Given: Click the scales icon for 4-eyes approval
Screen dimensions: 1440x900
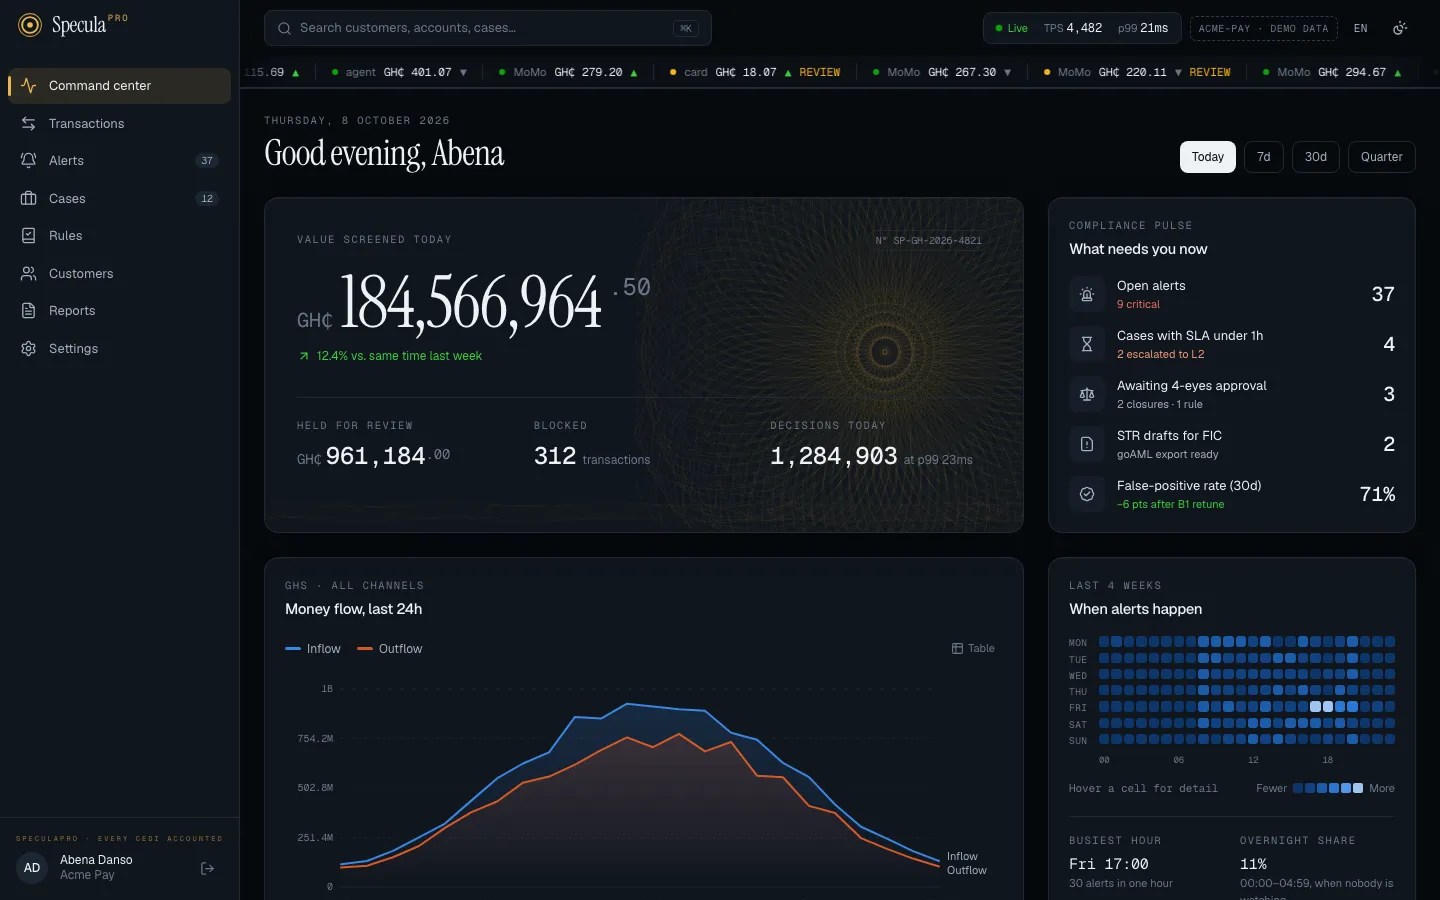Looking at the screenshot, I should click(1087, 394).
